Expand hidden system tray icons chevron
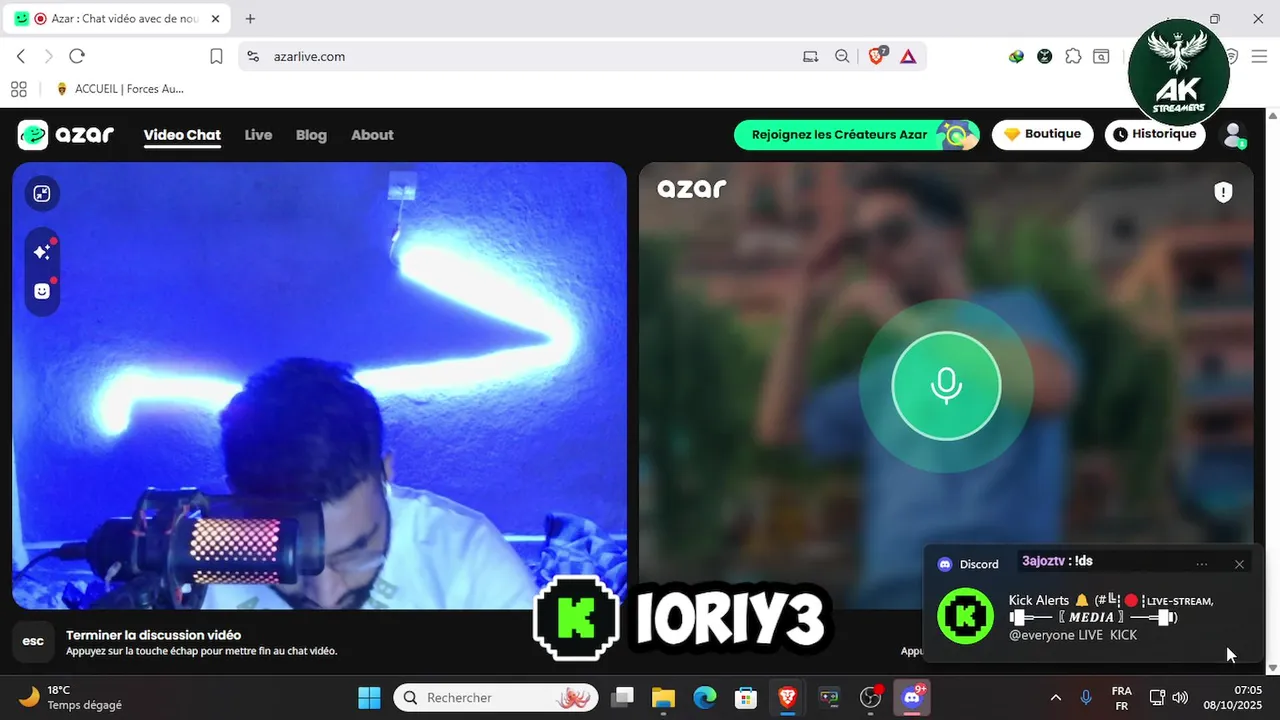 1056,697
